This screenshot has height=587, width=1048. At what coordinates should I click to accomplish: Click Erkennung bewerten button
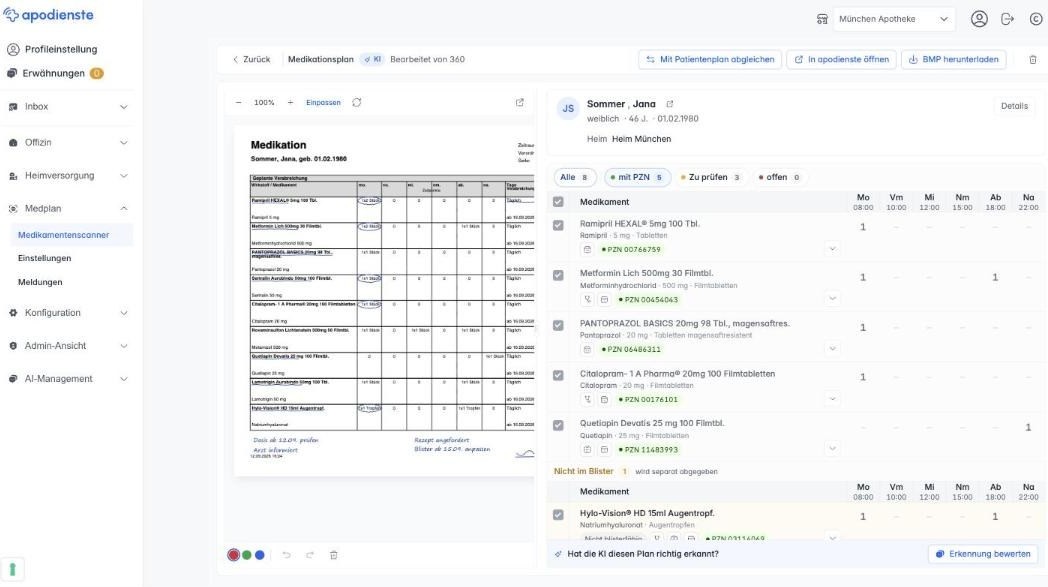(983, 554)
